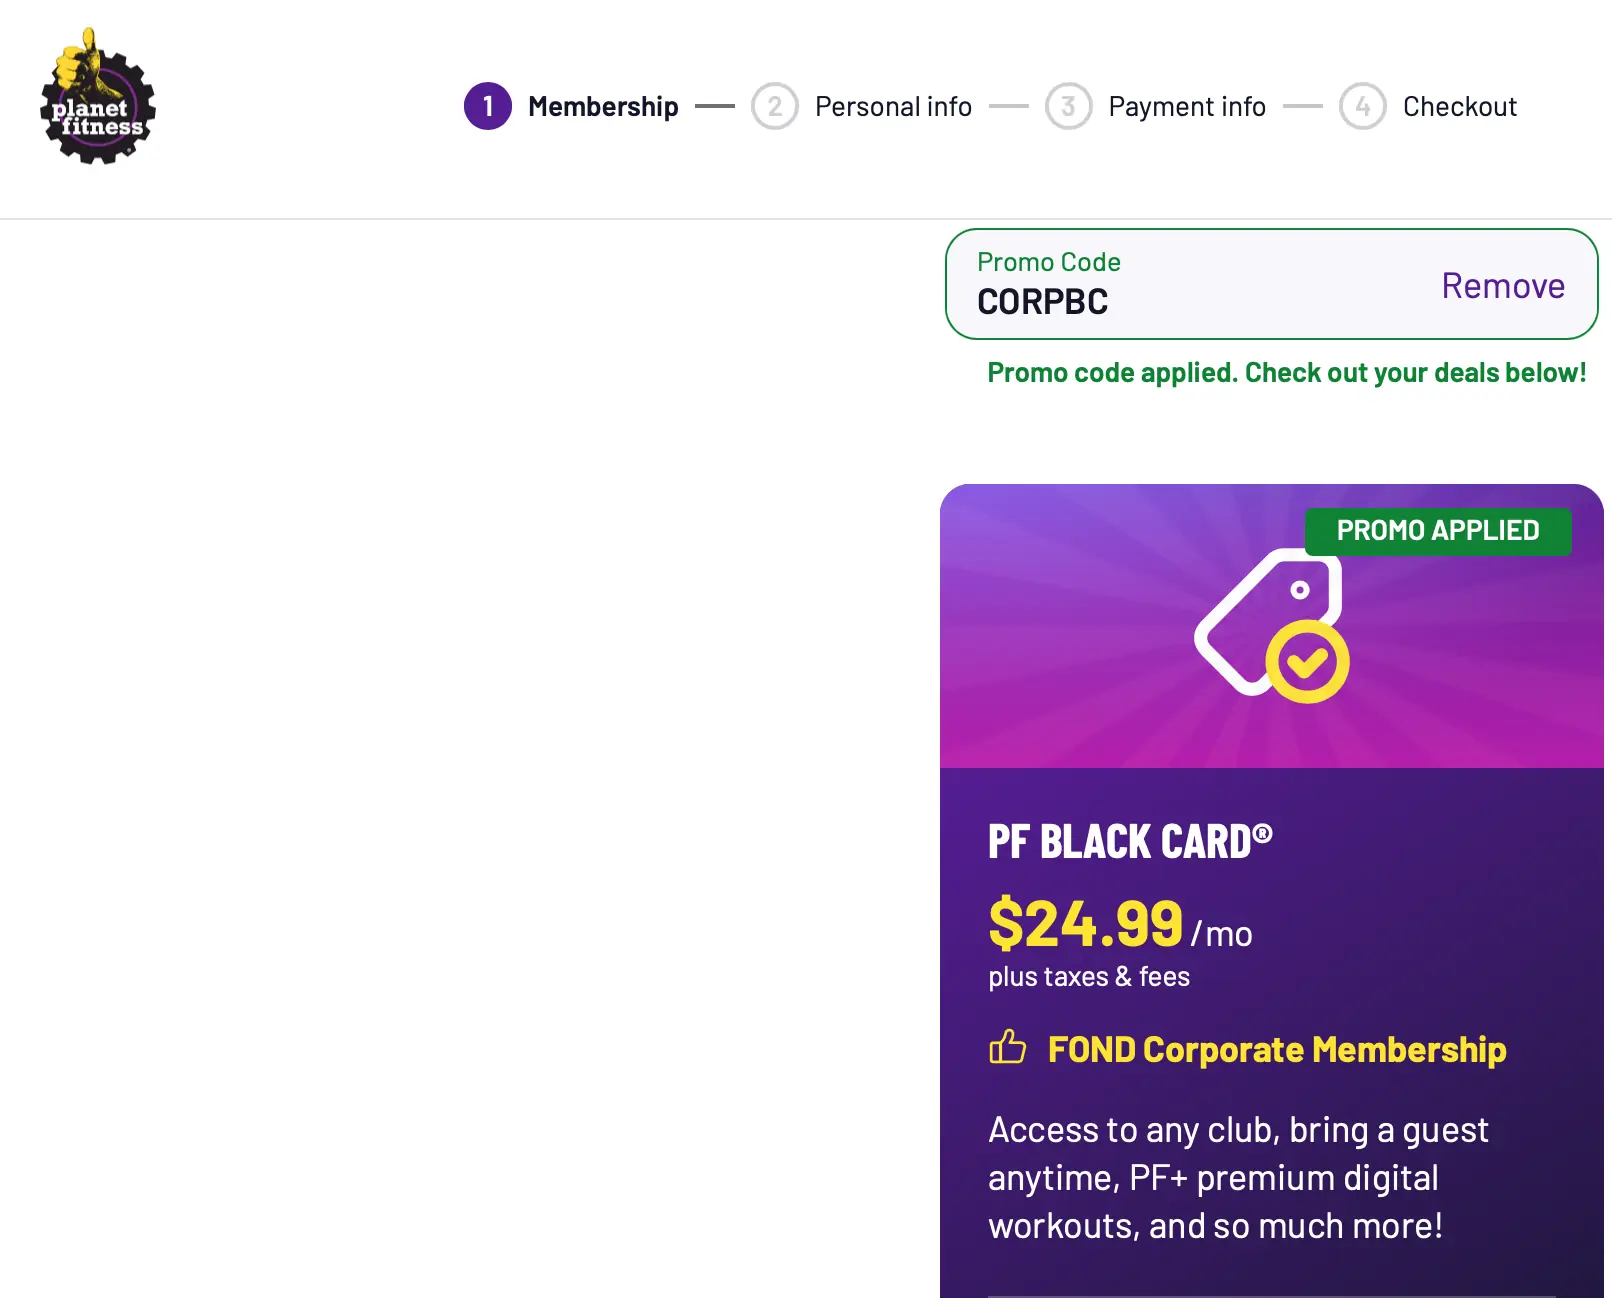The width and height of the screenshot is (1612, 1298).
Task: Click the PROMO APPLIED badge
Action: [1439, 530]
